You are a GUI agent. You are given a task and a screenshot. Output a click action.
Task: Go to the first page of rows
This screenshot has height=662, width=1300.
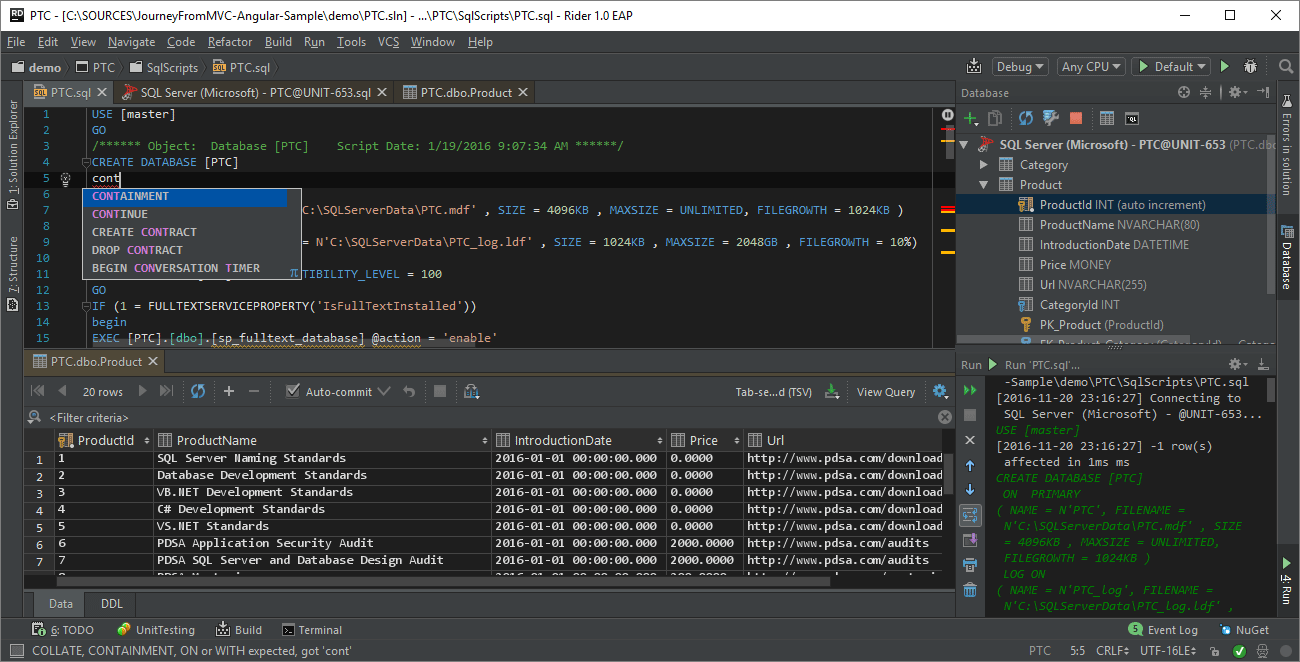coord(38,391)
